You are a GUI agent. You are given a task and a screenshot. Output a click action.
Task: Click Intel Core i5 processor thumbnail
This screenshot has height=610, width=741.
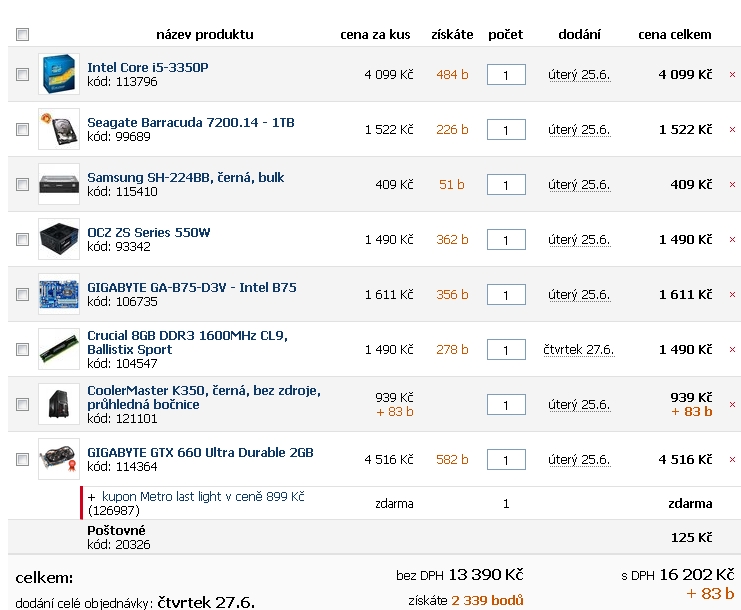click(59, 74)
